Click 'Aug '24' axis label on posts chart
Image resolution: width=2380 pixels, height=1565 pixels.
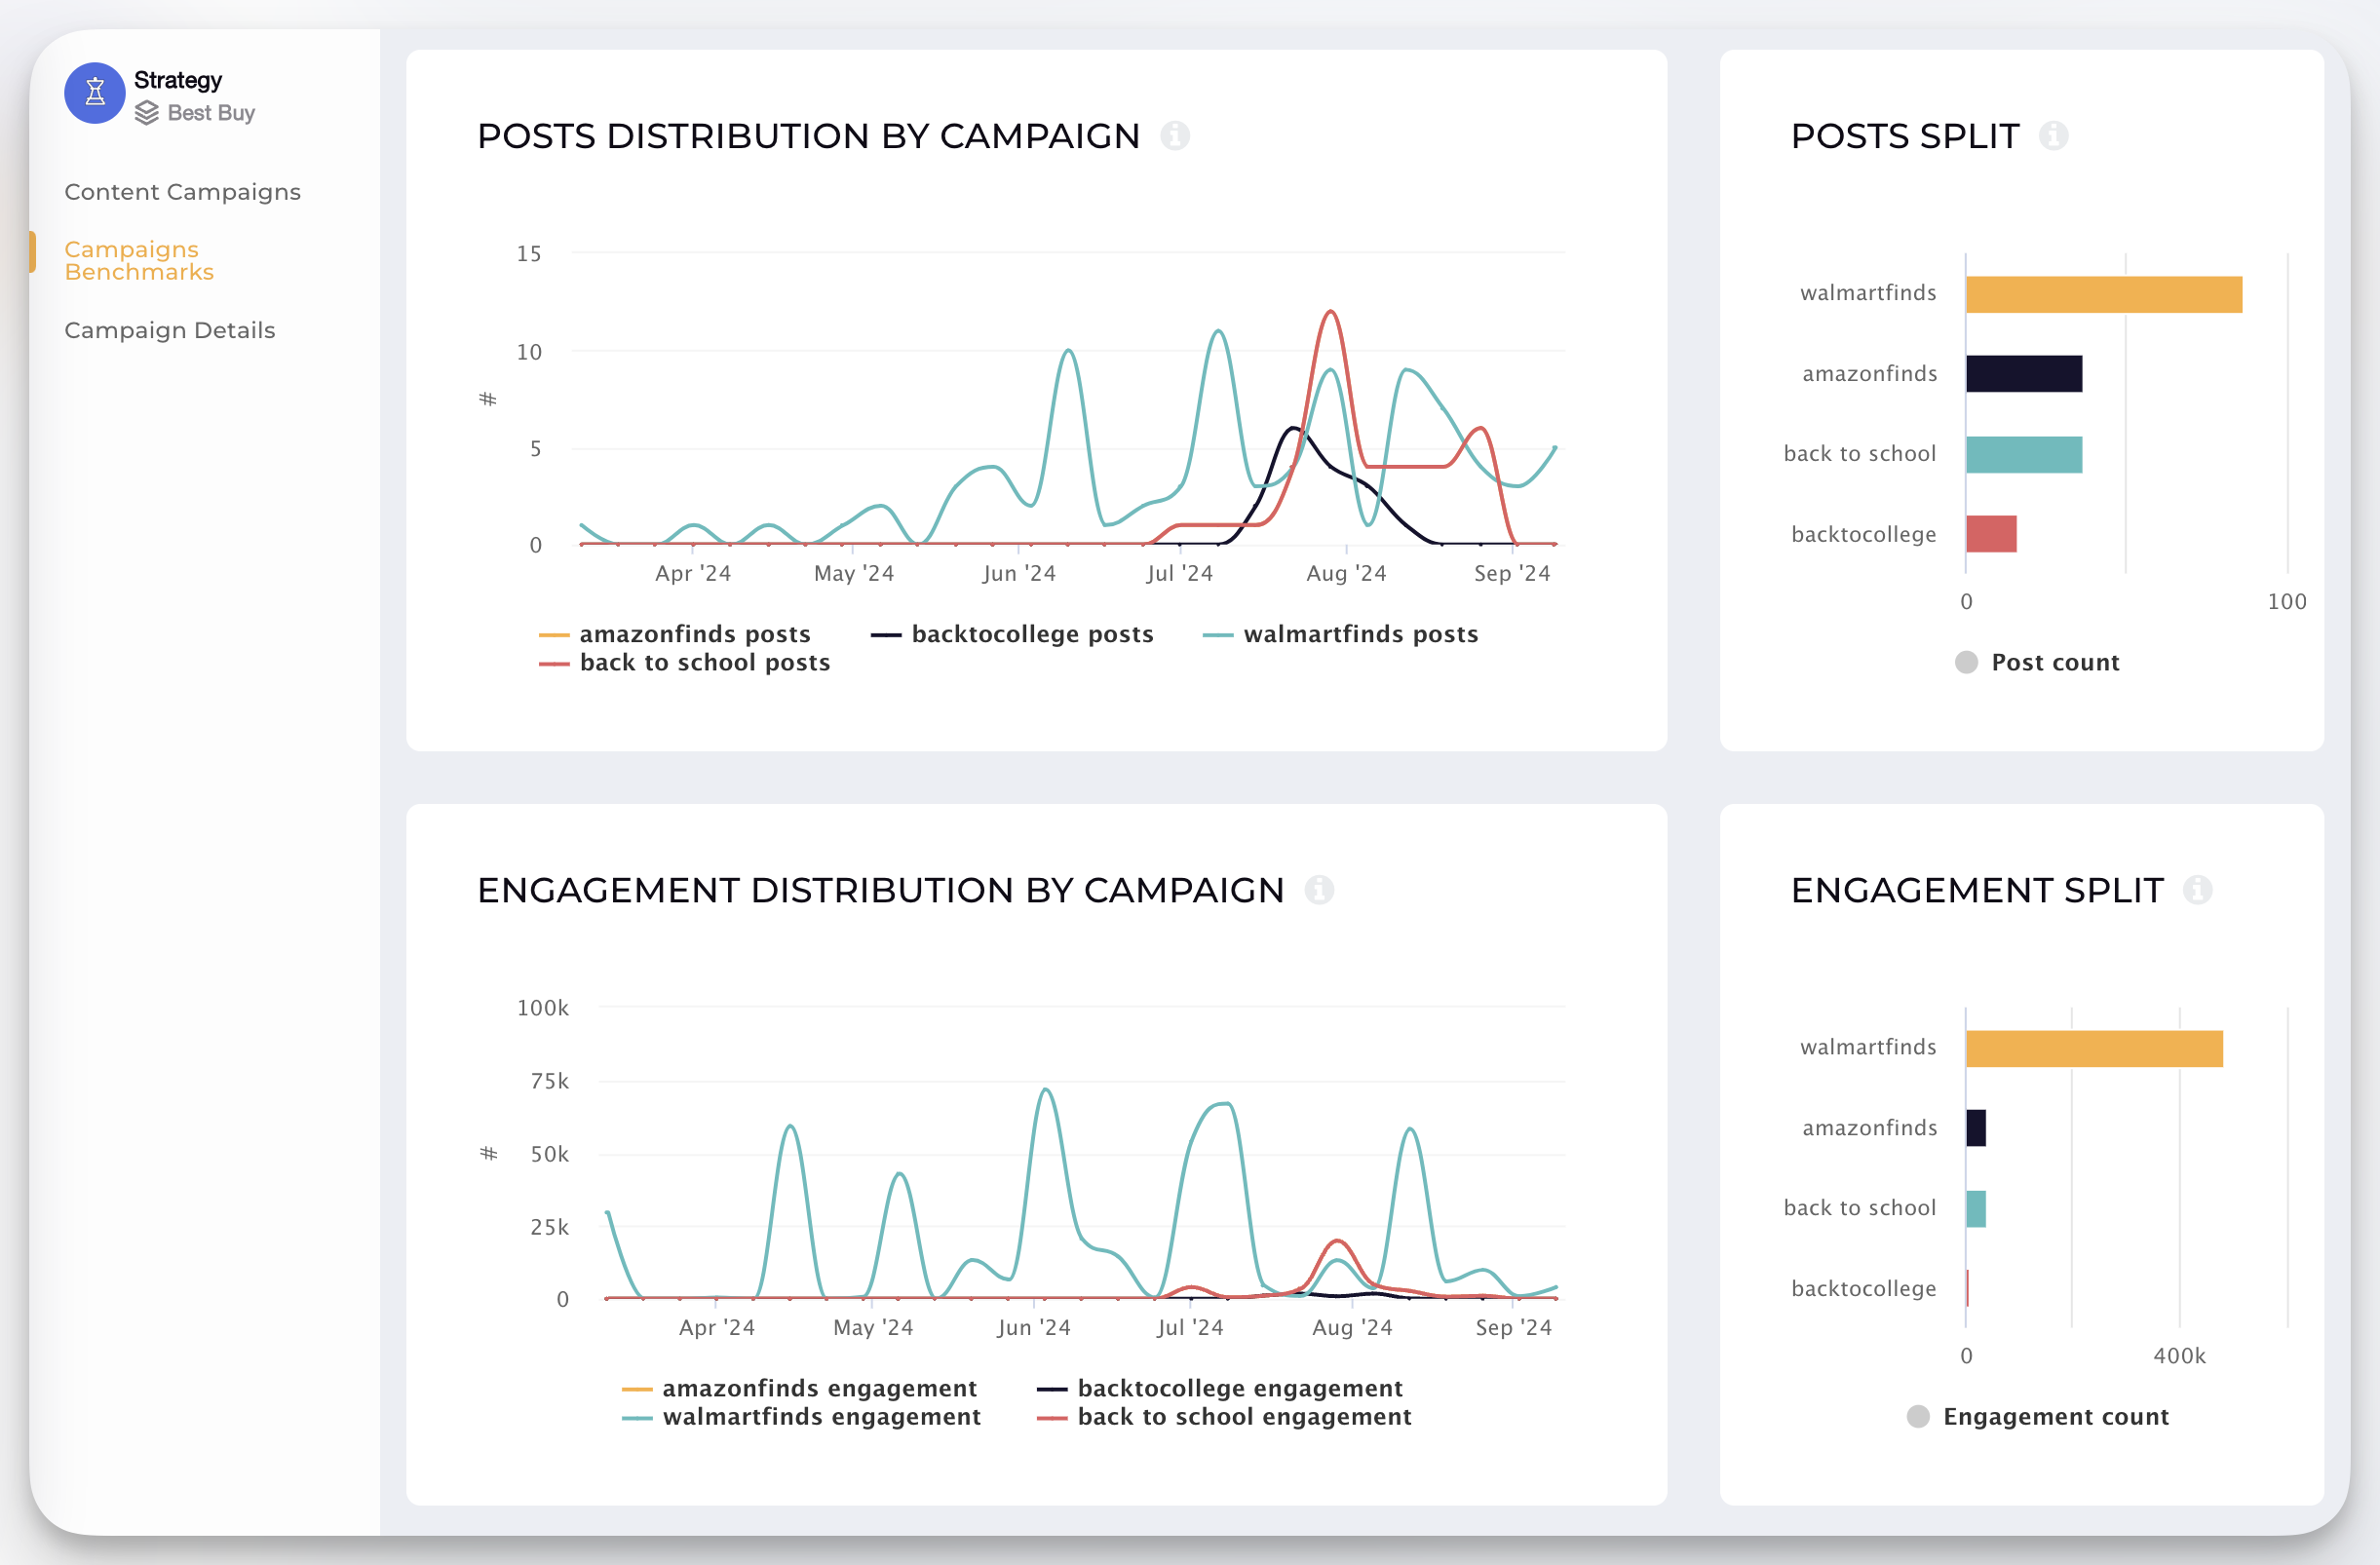[x=1346, y=573]
